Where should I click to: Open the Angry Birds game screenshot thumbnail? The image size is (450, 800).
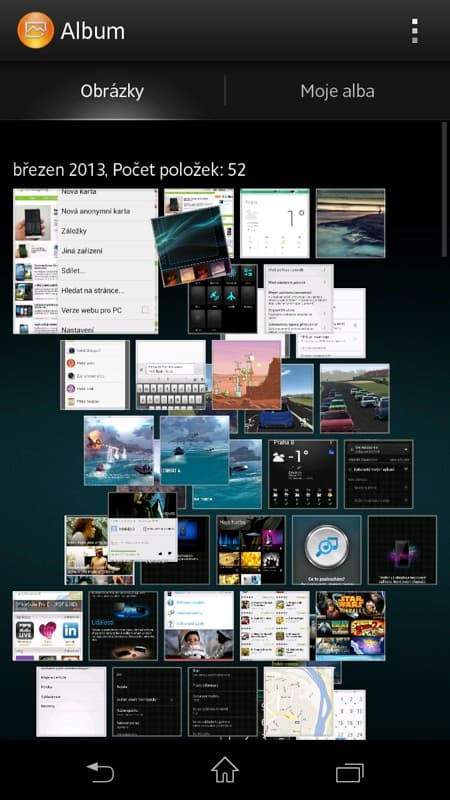pos(246,374)
